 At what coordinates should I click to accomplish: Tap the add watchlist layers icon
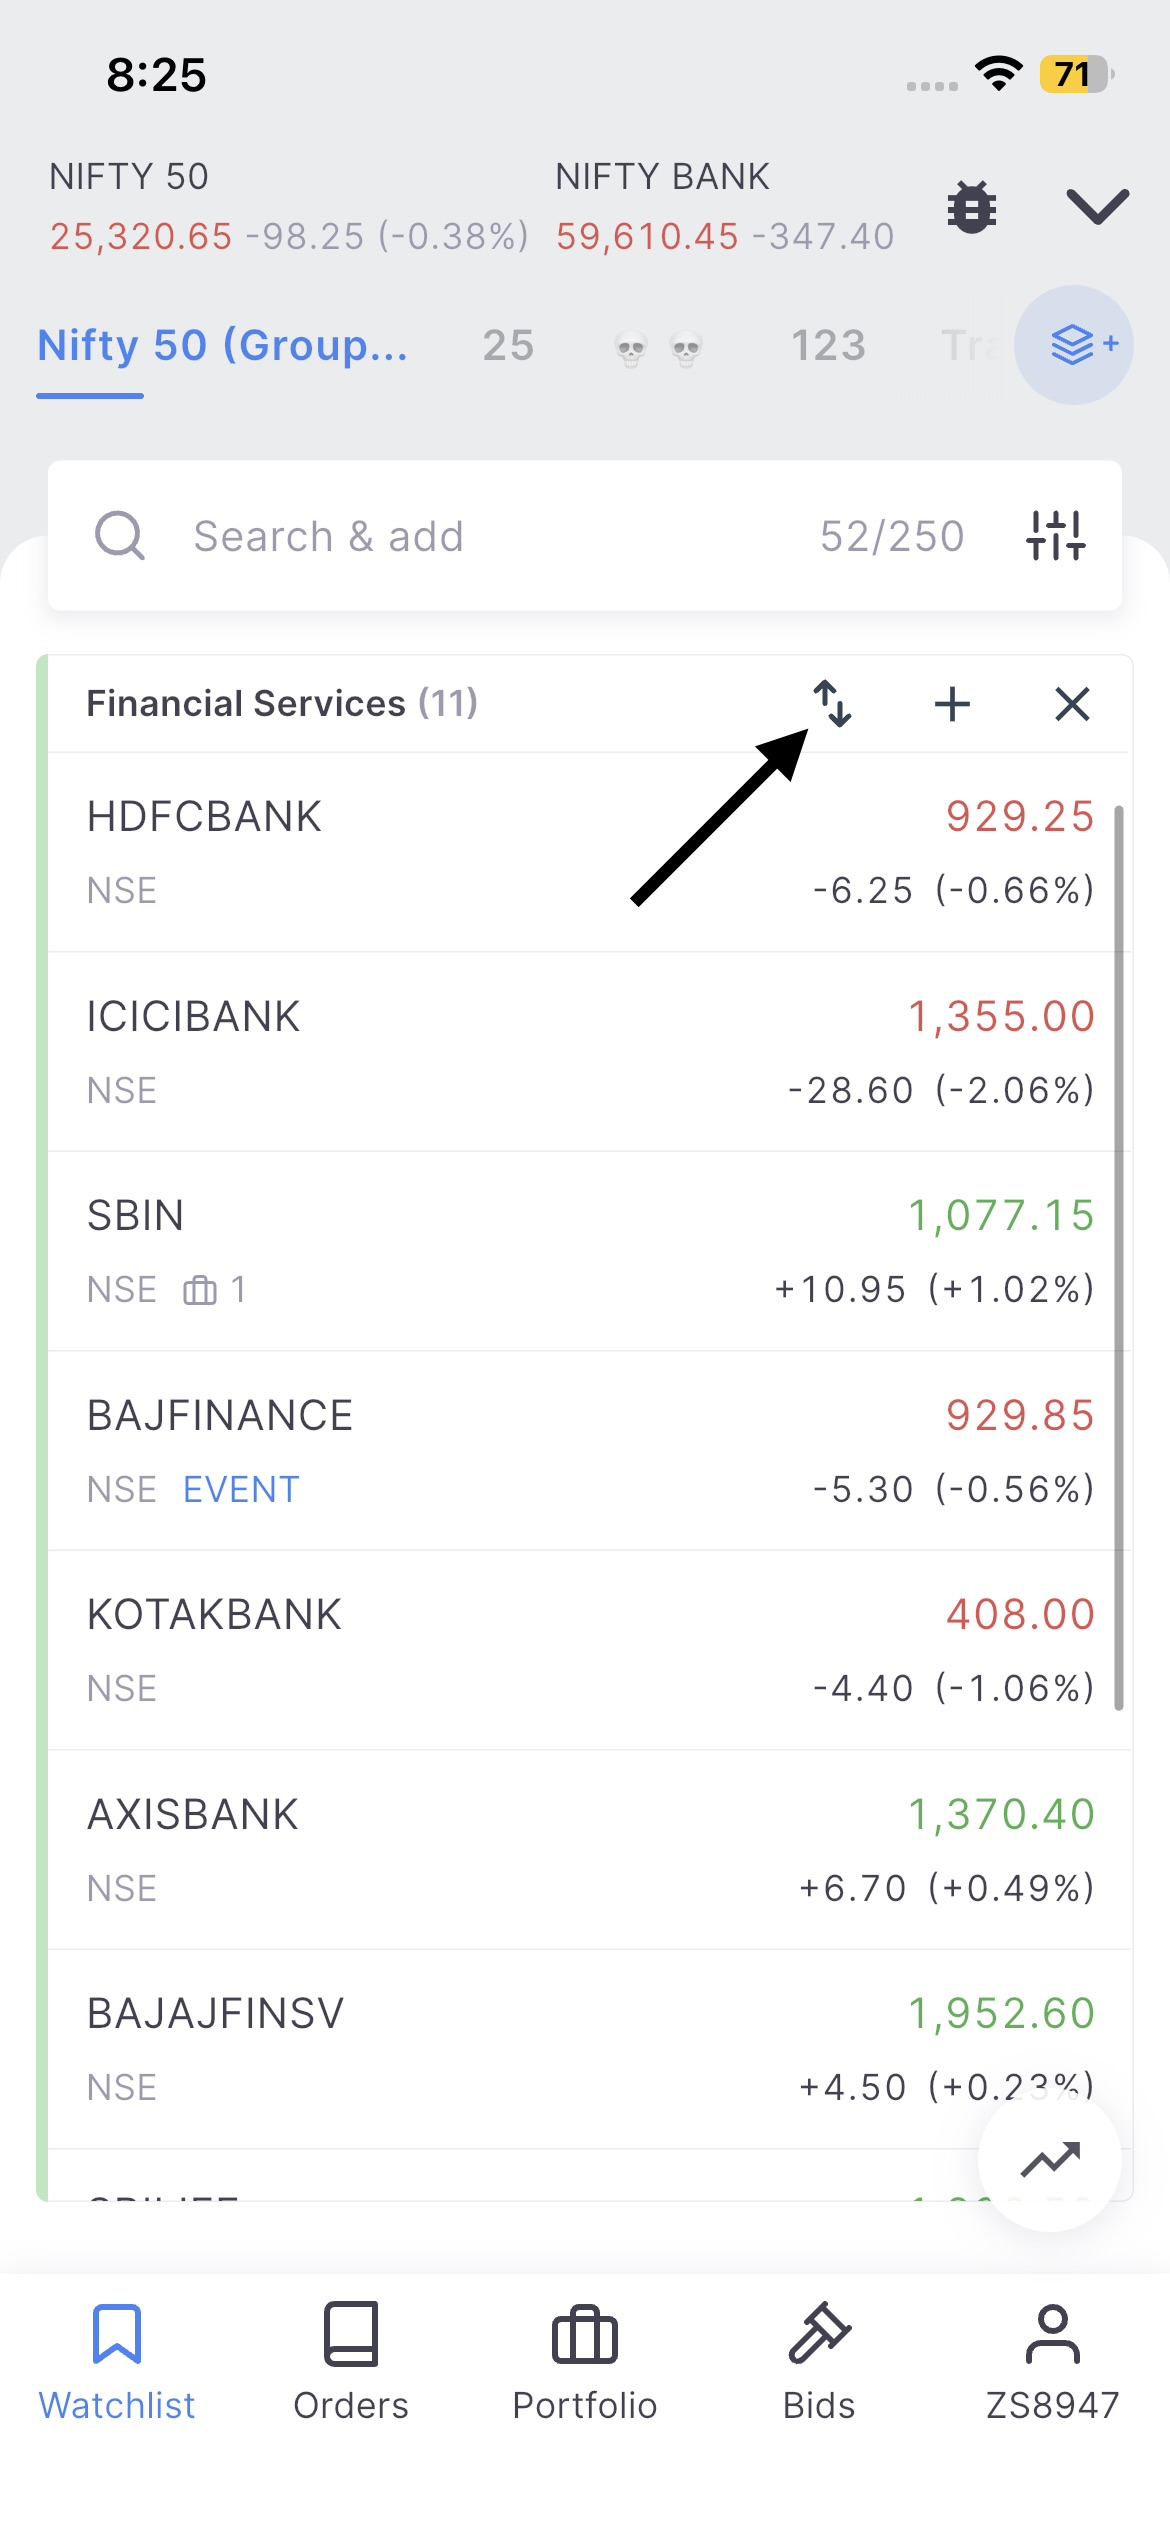click(1074, 345)
